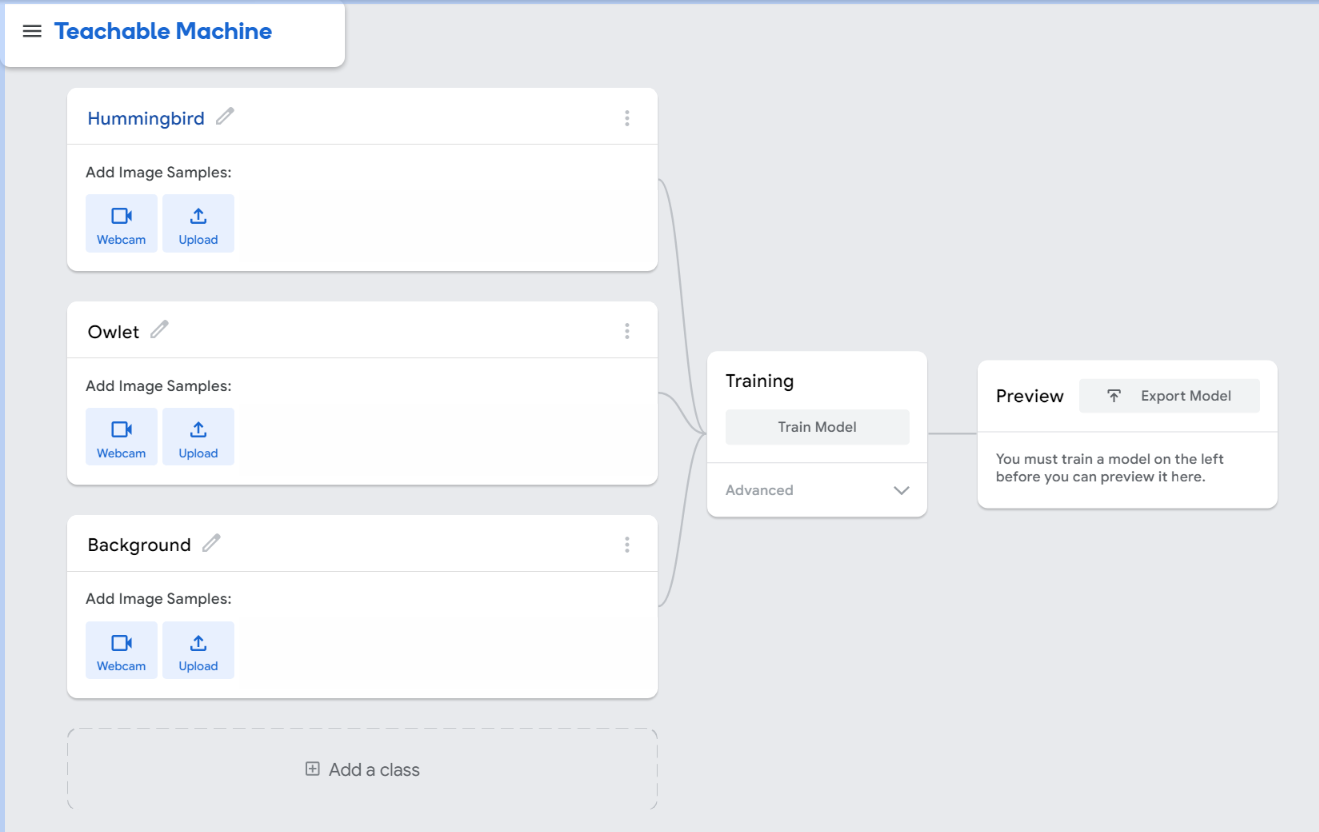
Task: Edit the Owlet class name via pencil icon
Action: point(159,330)
